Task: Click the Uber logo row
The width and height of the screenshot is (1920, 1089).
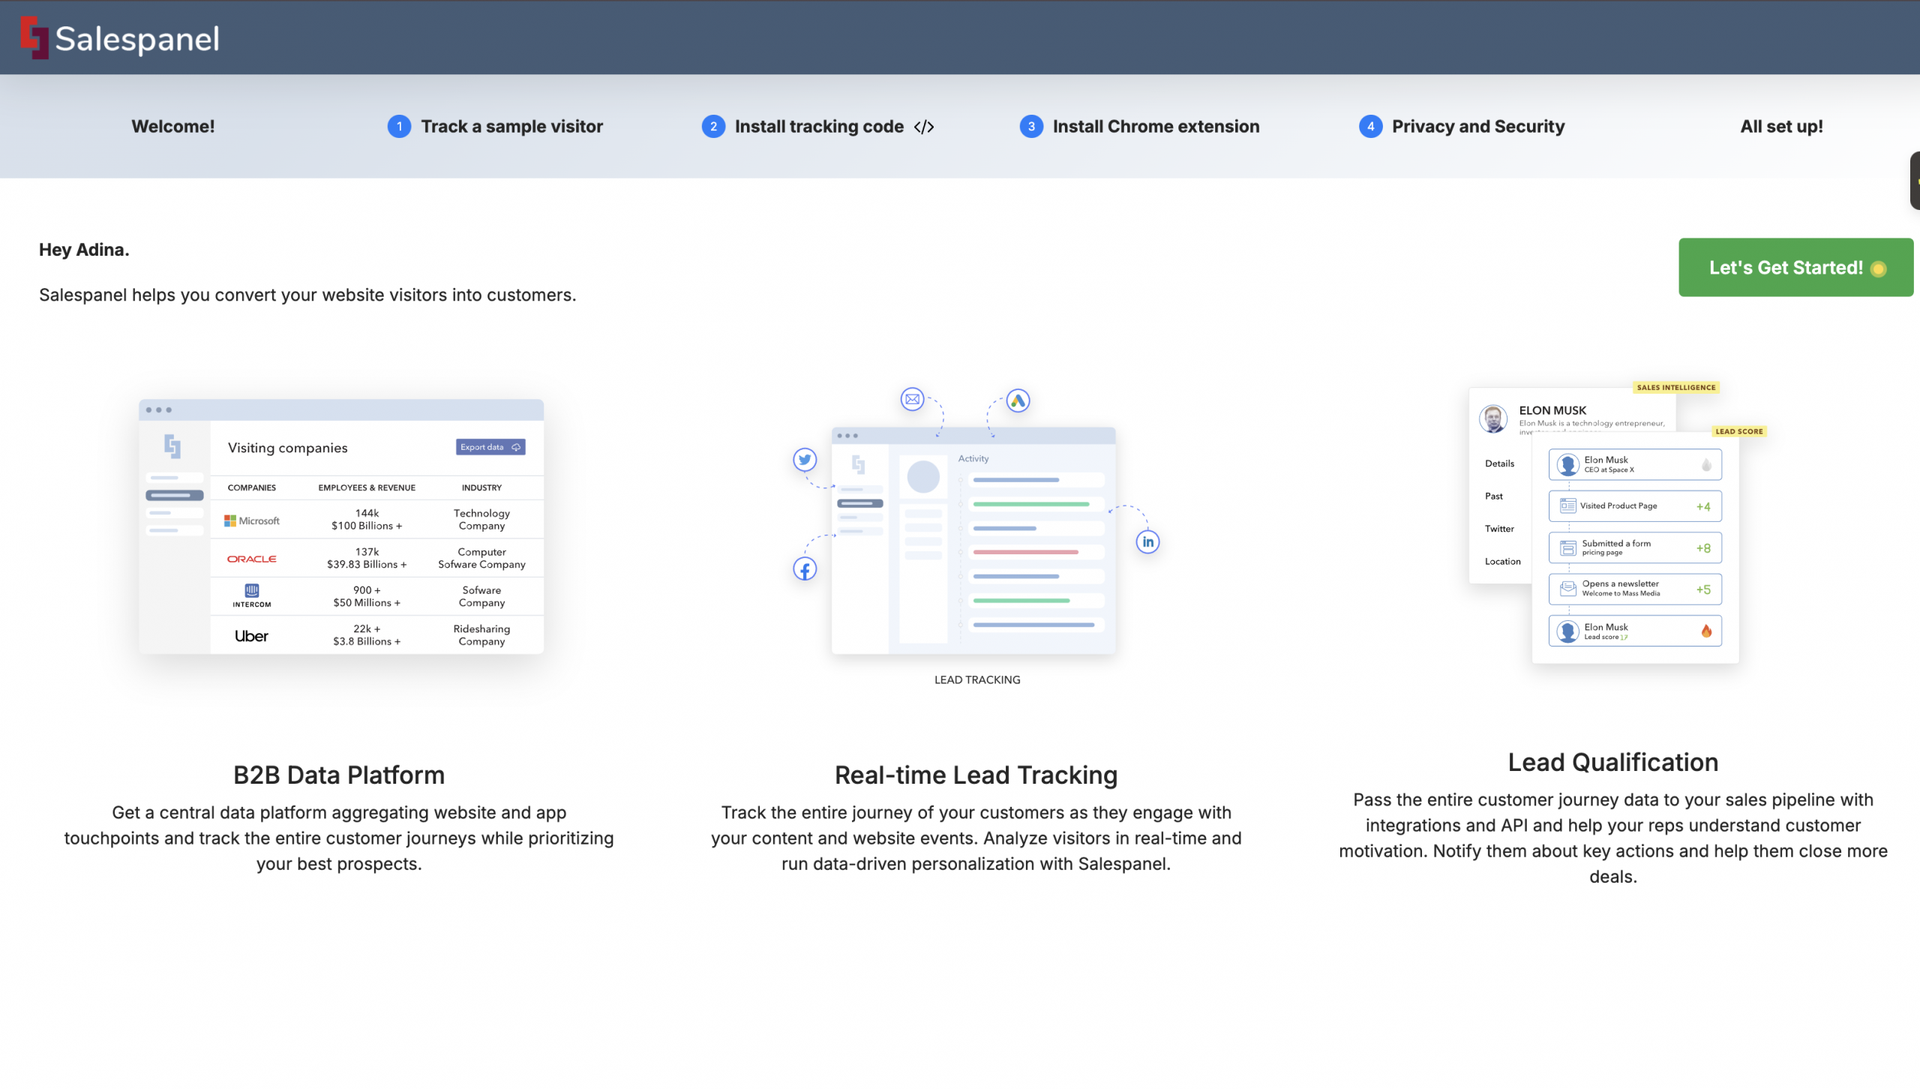Action: (x=377, y=635)
